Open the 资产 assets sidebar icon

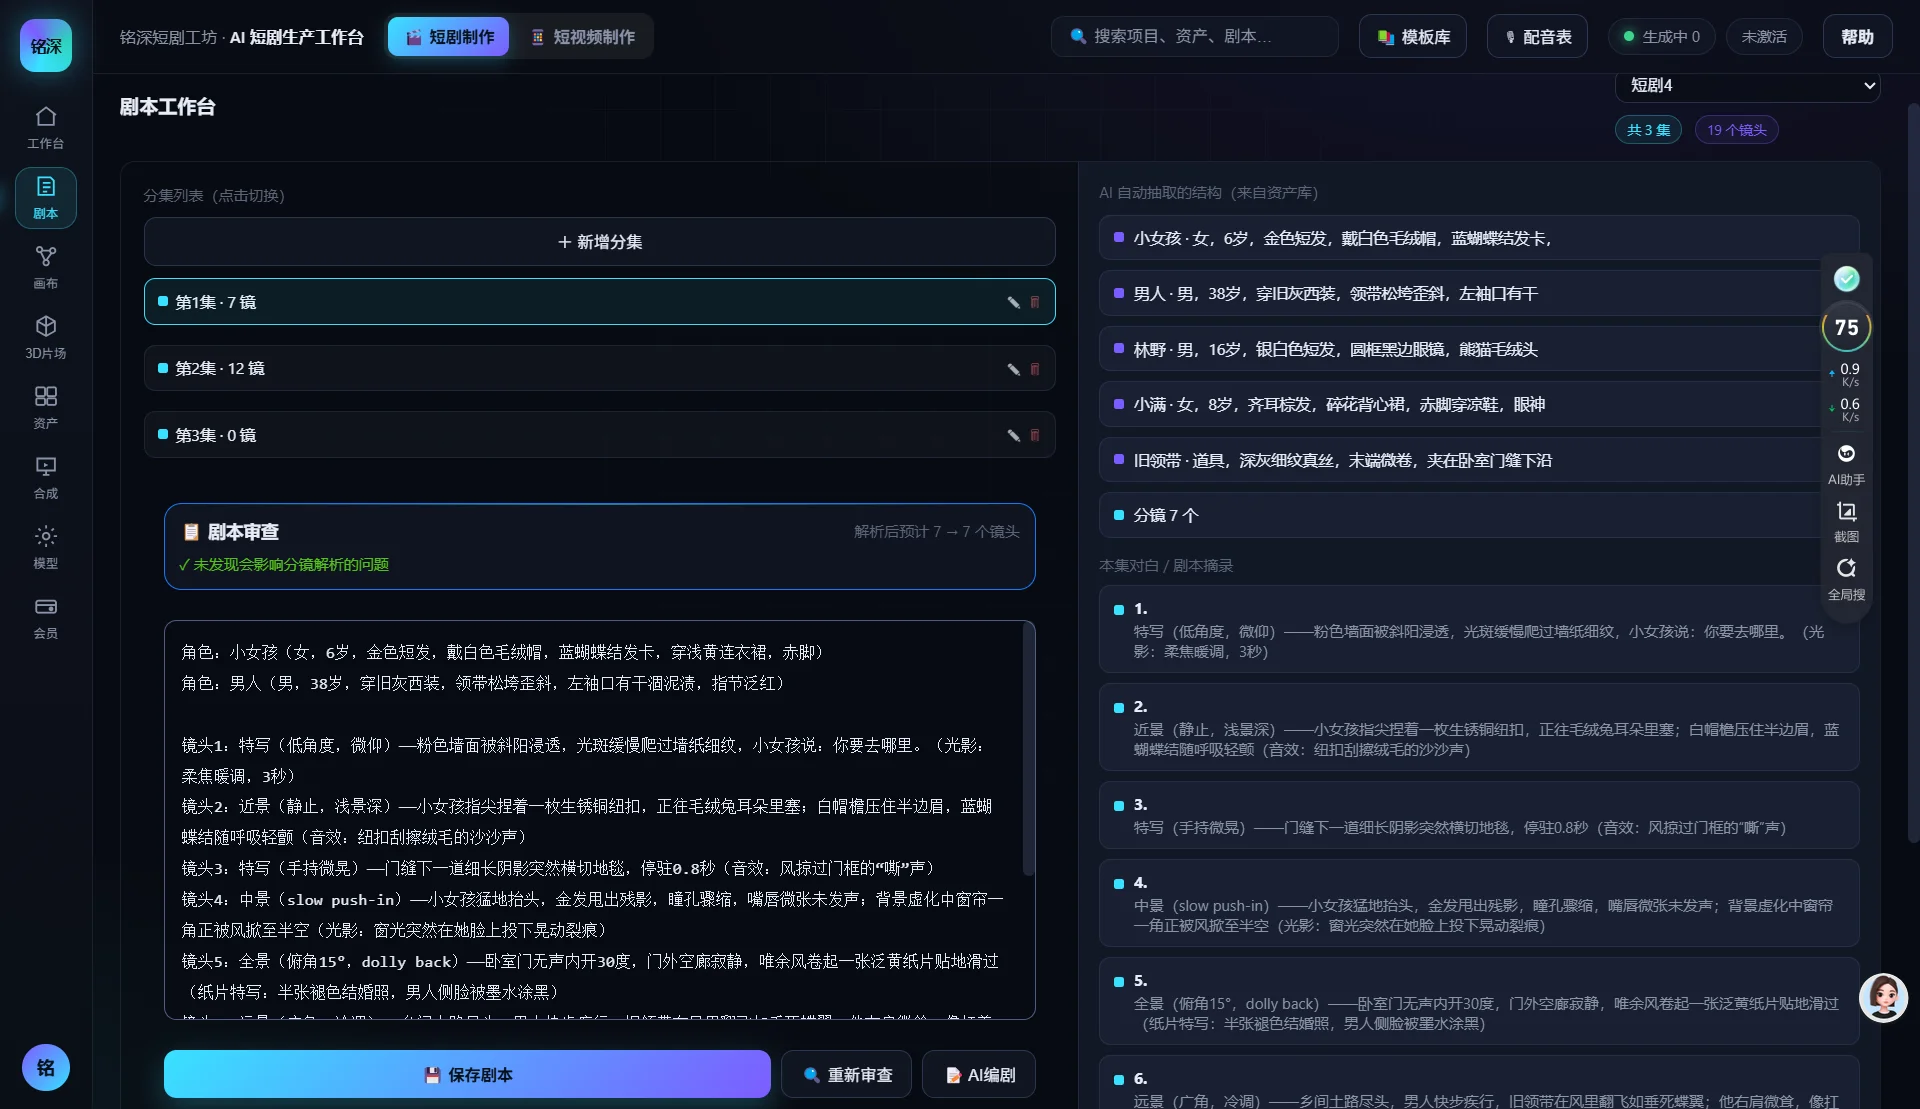[x=45, y=408]
